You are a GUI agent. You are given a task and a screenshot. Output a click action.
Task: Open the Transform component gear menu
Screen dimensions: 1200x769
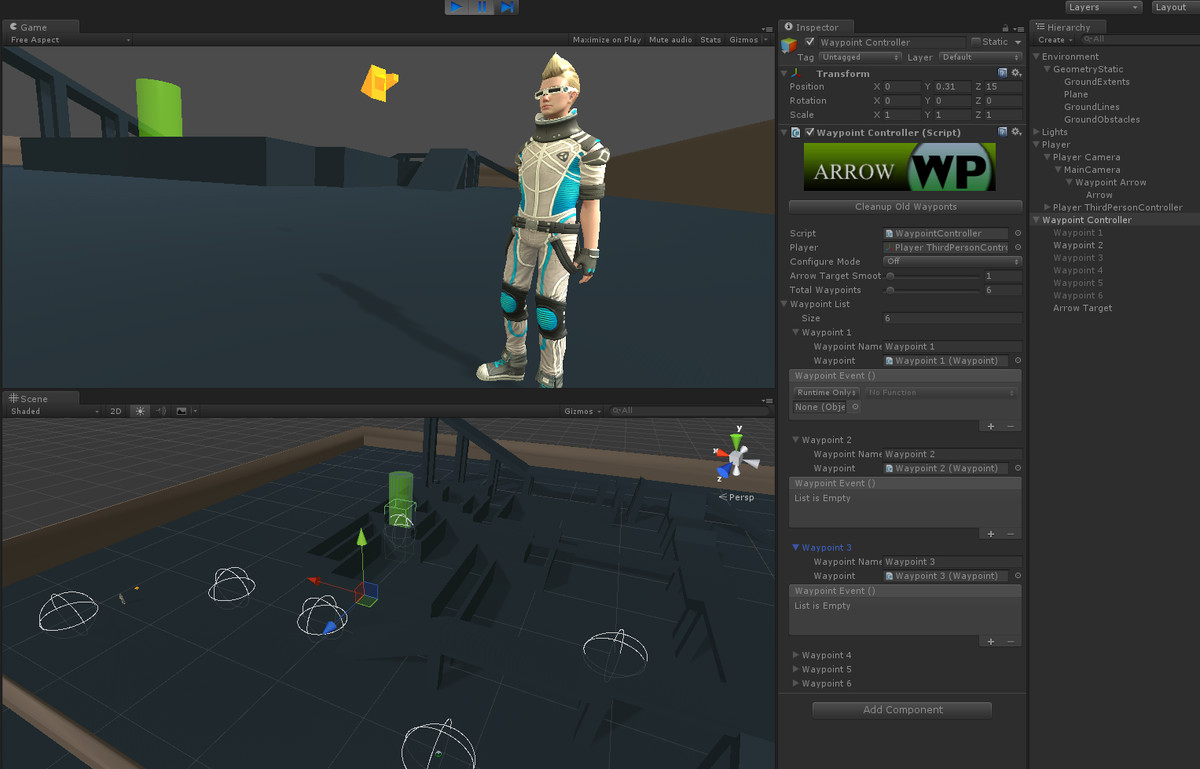point(1016,73)
